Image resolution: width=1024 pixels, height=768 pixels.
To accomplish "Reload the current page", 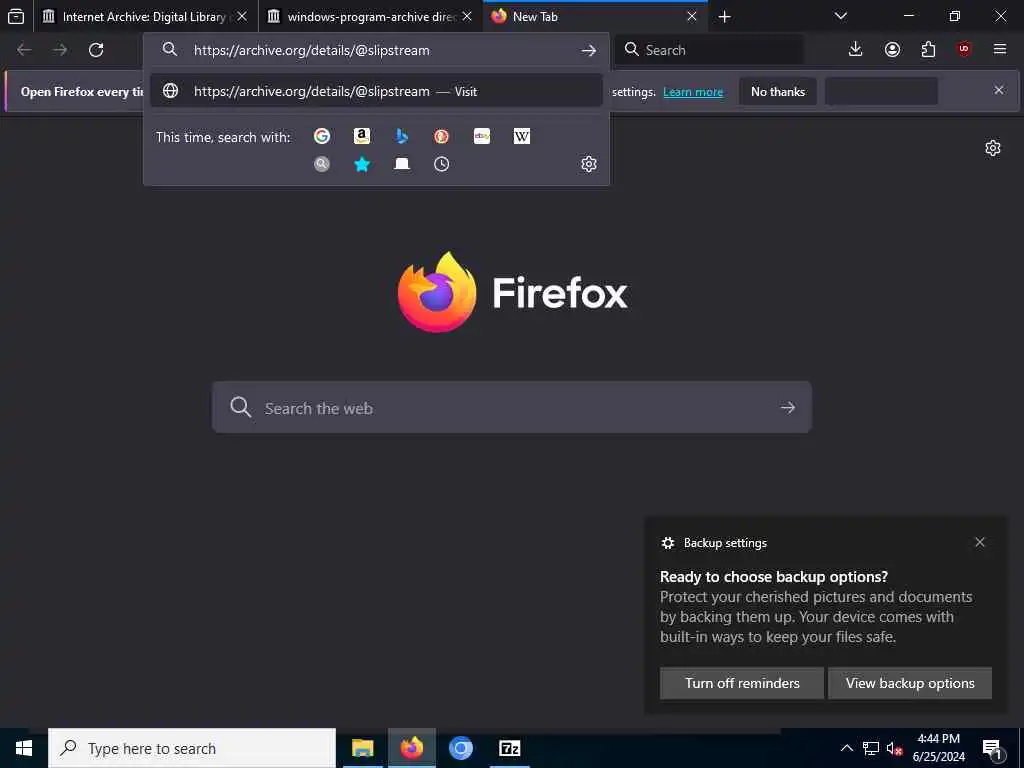I will (x=96, y=50).
